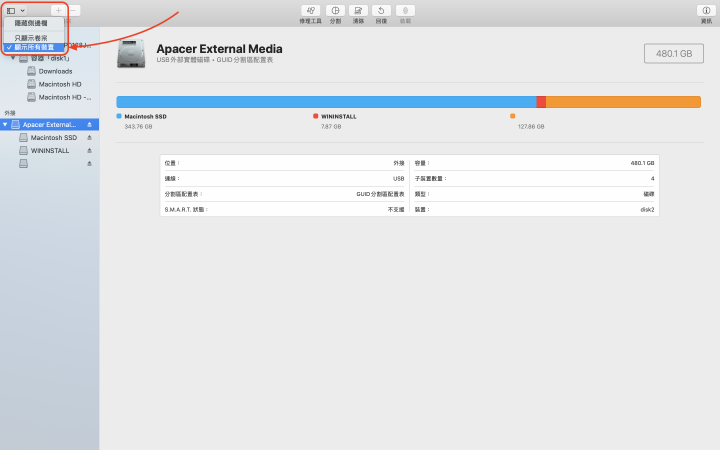The height and width of the screenshot is (450, 720).
Task: Click the Restore (回復) toolbar icon
Action: tap(381, 11)
